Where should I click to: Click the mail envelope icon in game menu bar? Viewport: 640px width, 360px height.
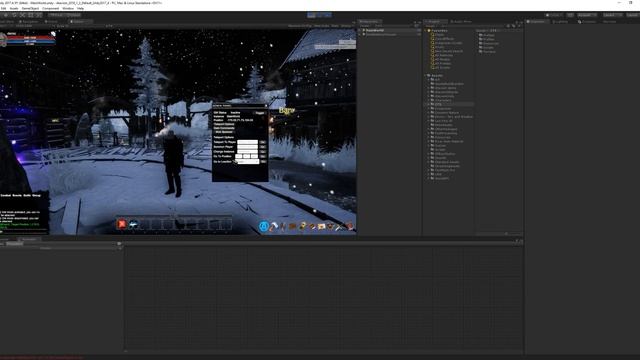click(x=322, y=227)
